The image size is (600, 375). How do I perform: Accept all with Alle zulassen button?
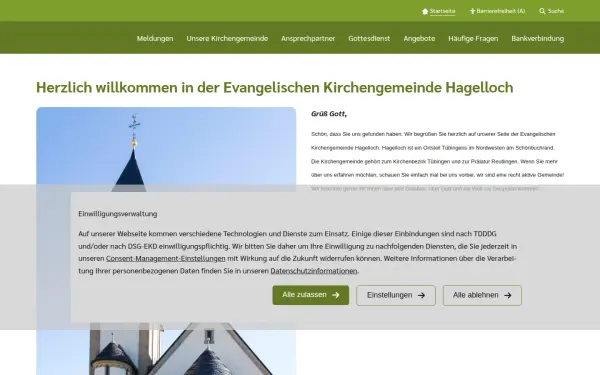click(311, 295)
